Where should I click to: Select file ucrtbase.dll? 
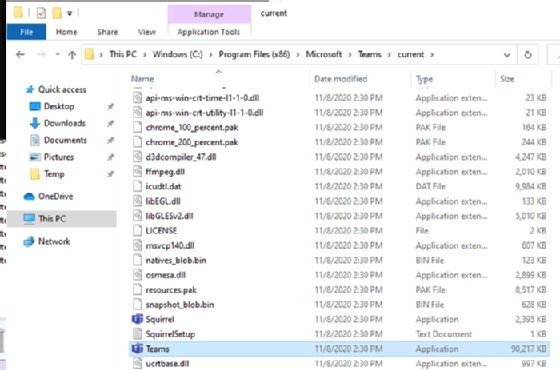pos(167,364)
